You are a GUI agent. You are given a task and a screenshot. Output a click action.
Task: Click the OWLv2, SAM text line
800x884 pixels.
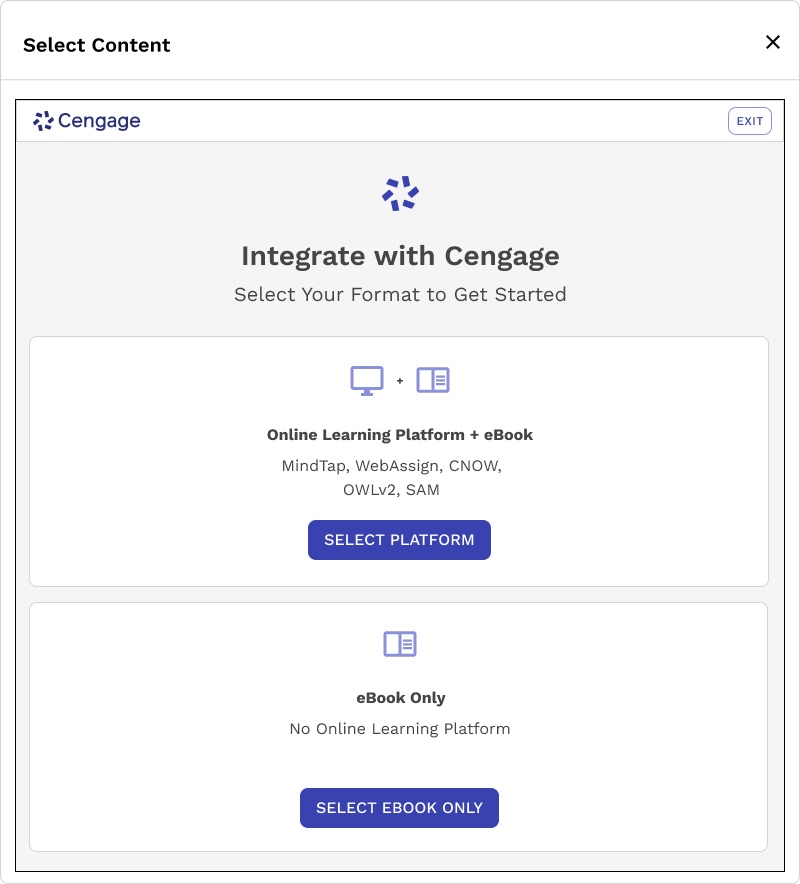(391, 490)
